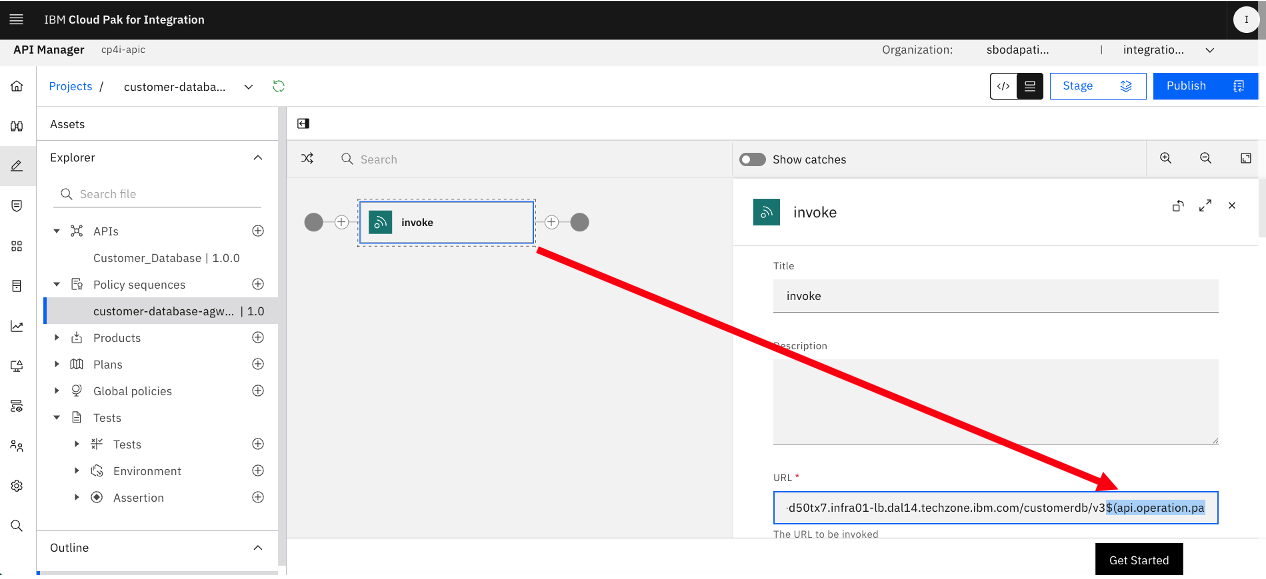Expand the Assertion tree node
The width and height of the screenshot is (1266, 579).
point(77,497)
